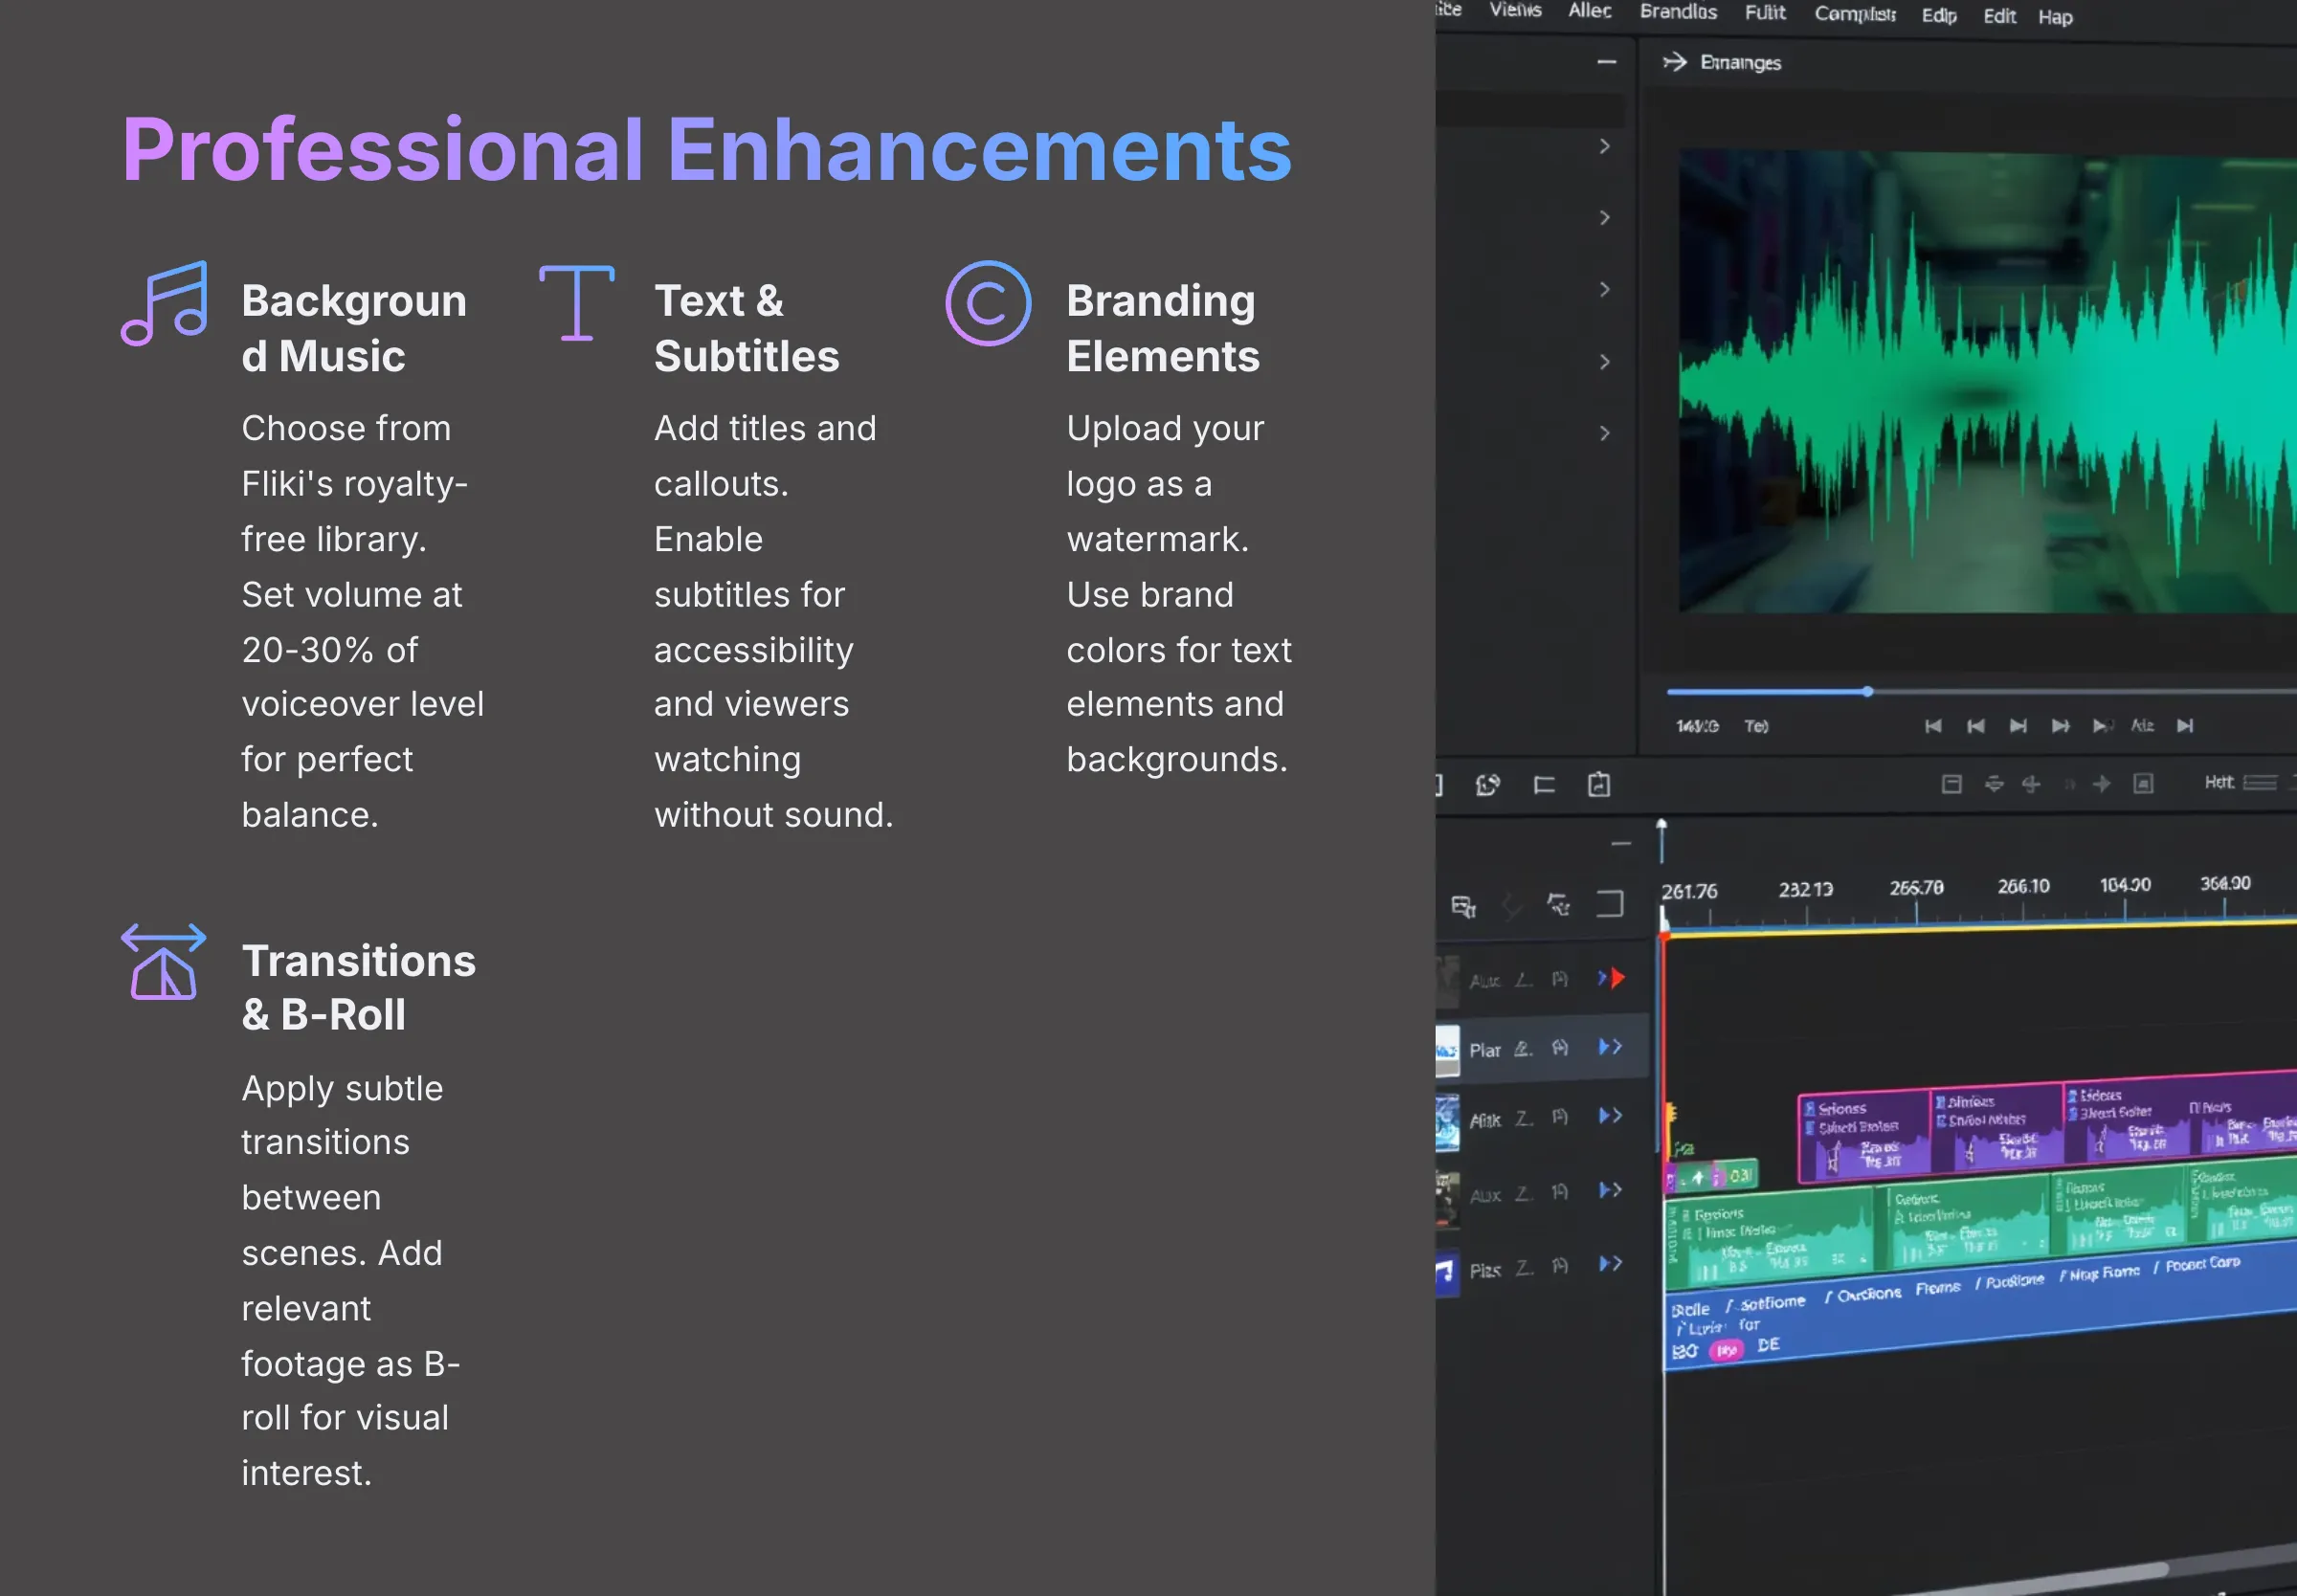
Task: Click the Z icon on the Pizs track
Action: (x=1523, y=1268)
